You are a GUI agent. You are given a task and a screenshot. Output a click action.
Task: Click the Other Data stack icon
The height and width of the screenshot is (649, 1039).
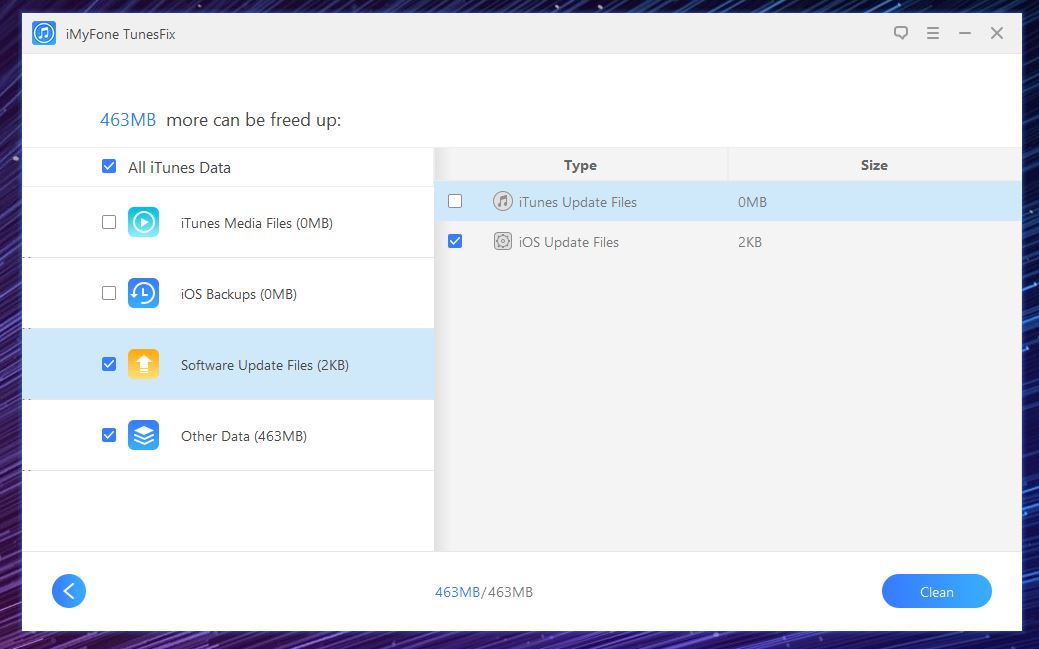143,435
